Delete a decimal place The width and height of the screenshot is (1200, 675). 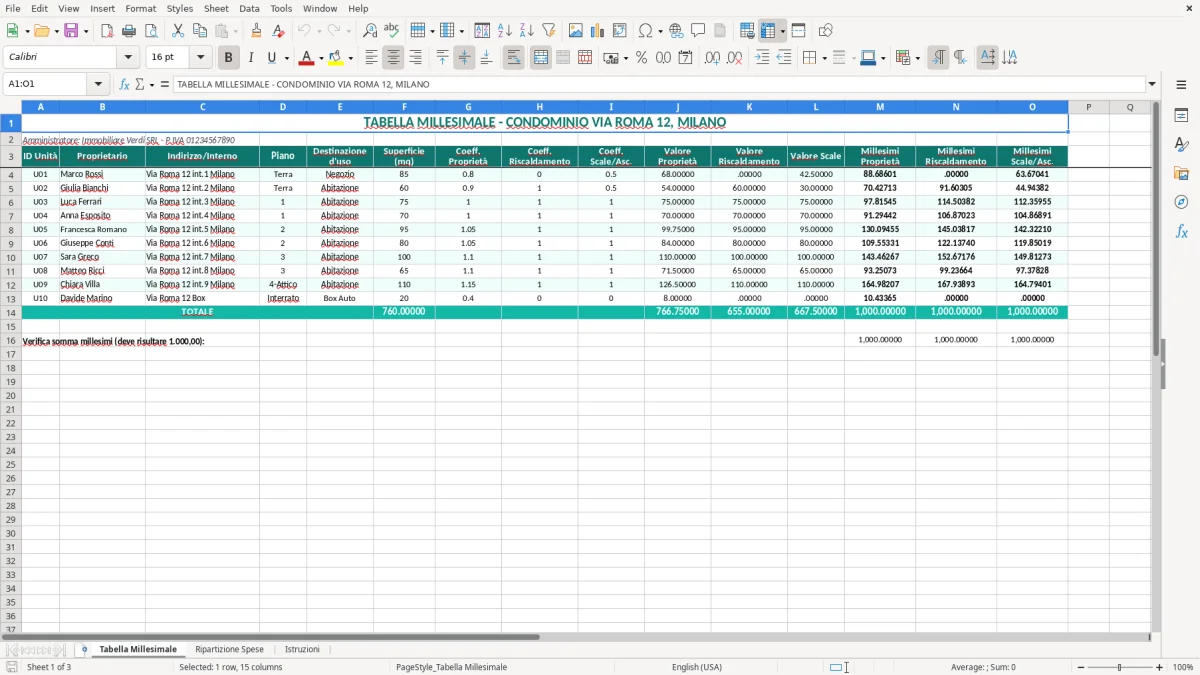tap(734, 58)
